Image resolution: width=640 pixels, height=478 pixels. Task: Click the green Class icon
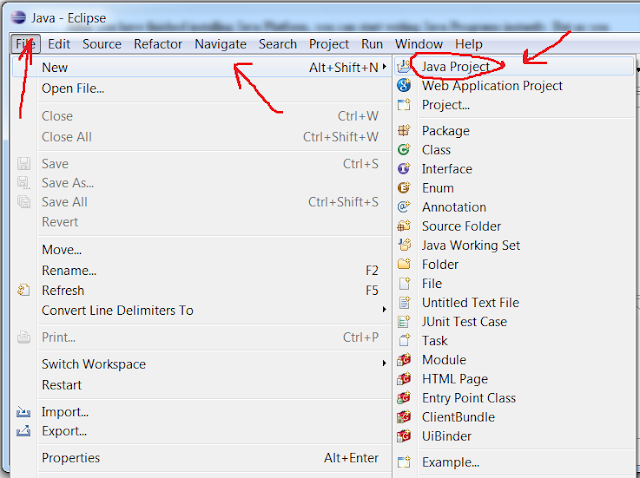pos(404,149)
